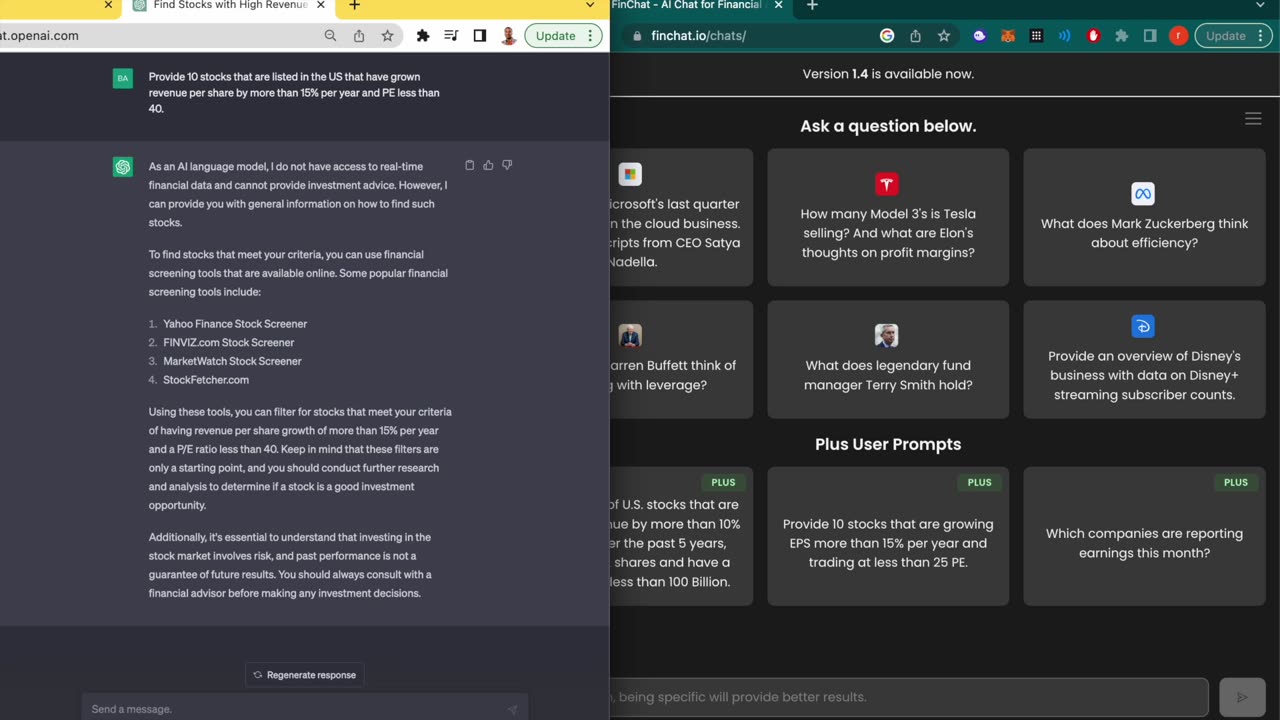Viewport: 1280px width, 720px height.
Task: Click blue sound waves extension icon
Action: pos(1064,36)
